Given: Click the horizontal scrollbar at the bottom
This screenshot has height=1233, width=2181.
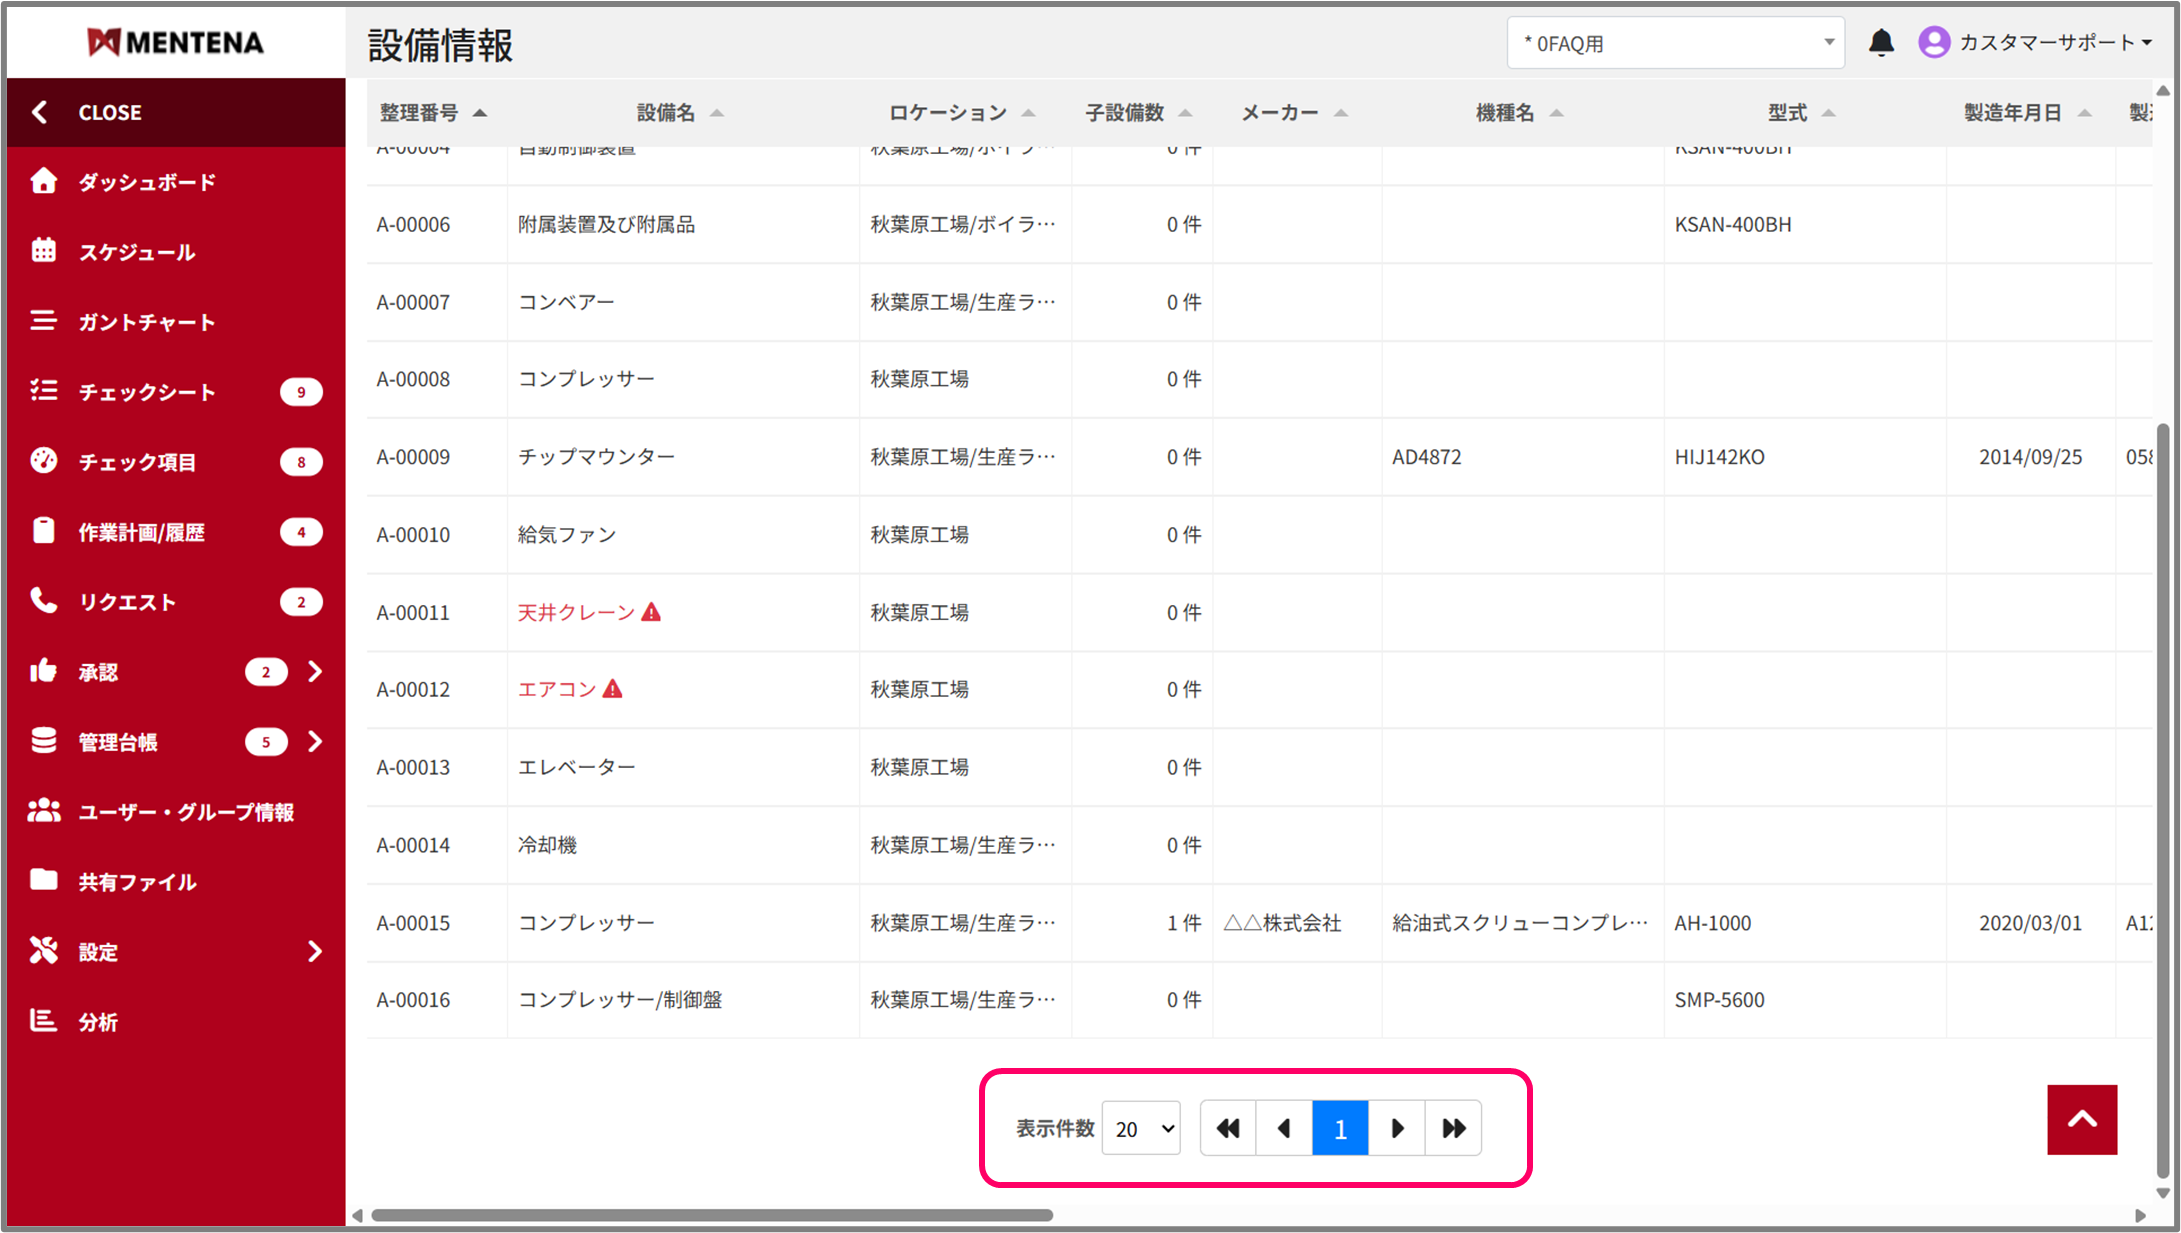Looking at the screenshot, I should (712, 1215).
